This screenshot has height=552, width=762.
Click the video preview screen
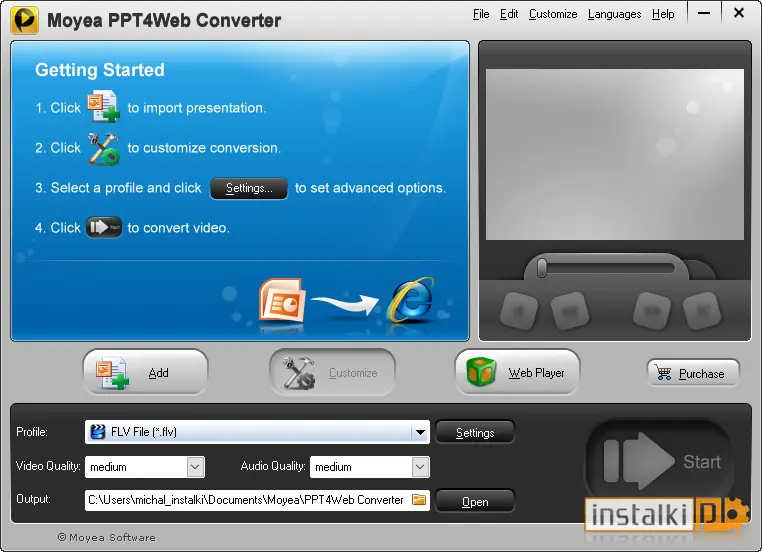coord(615,154)
